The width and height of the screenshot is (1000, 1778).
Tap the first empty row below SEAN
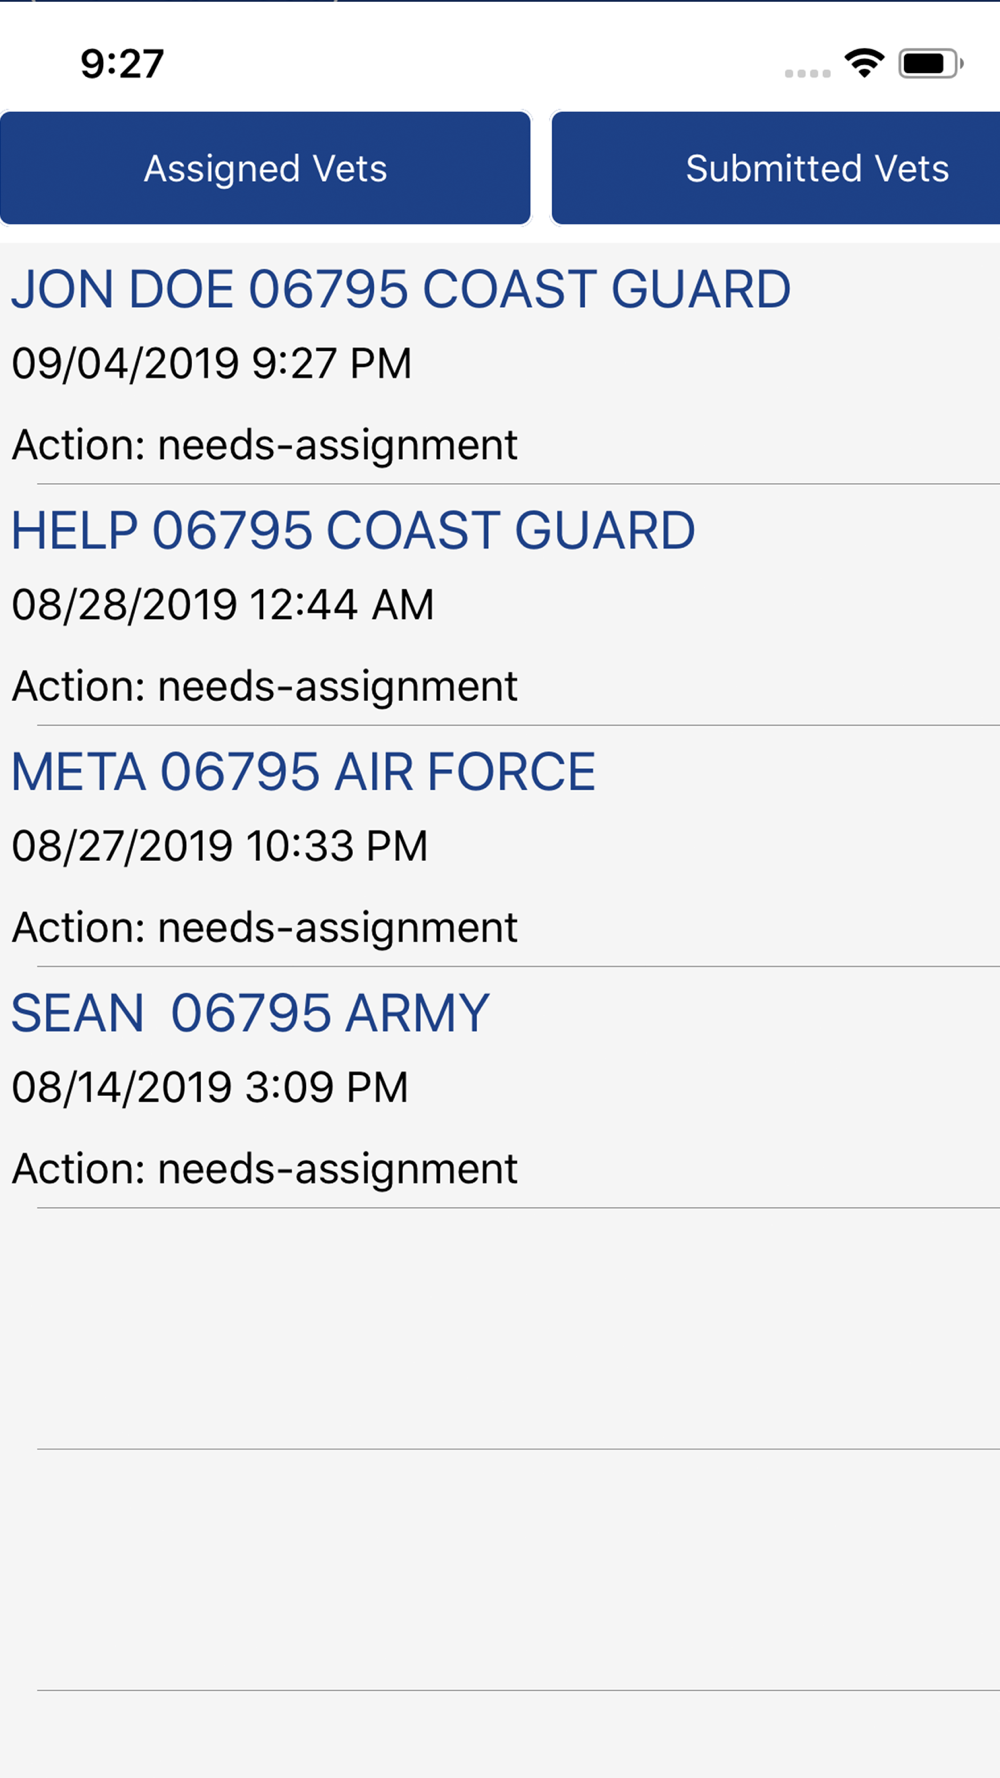[x=500, y=1328]
